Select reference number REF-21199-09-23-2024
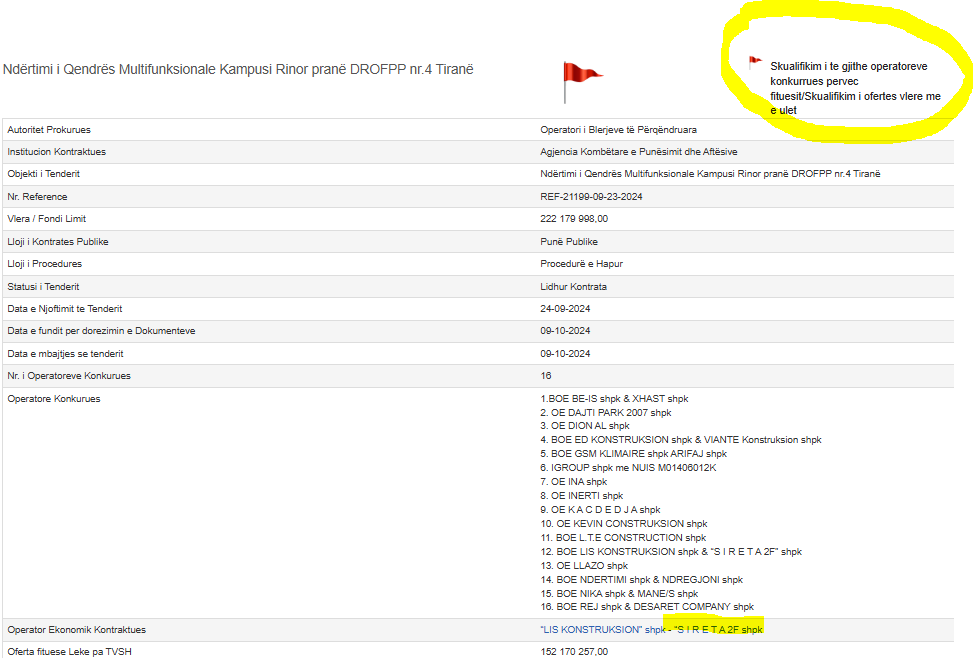This screenshot has height=658, width=973. click(x=591, y=197)
